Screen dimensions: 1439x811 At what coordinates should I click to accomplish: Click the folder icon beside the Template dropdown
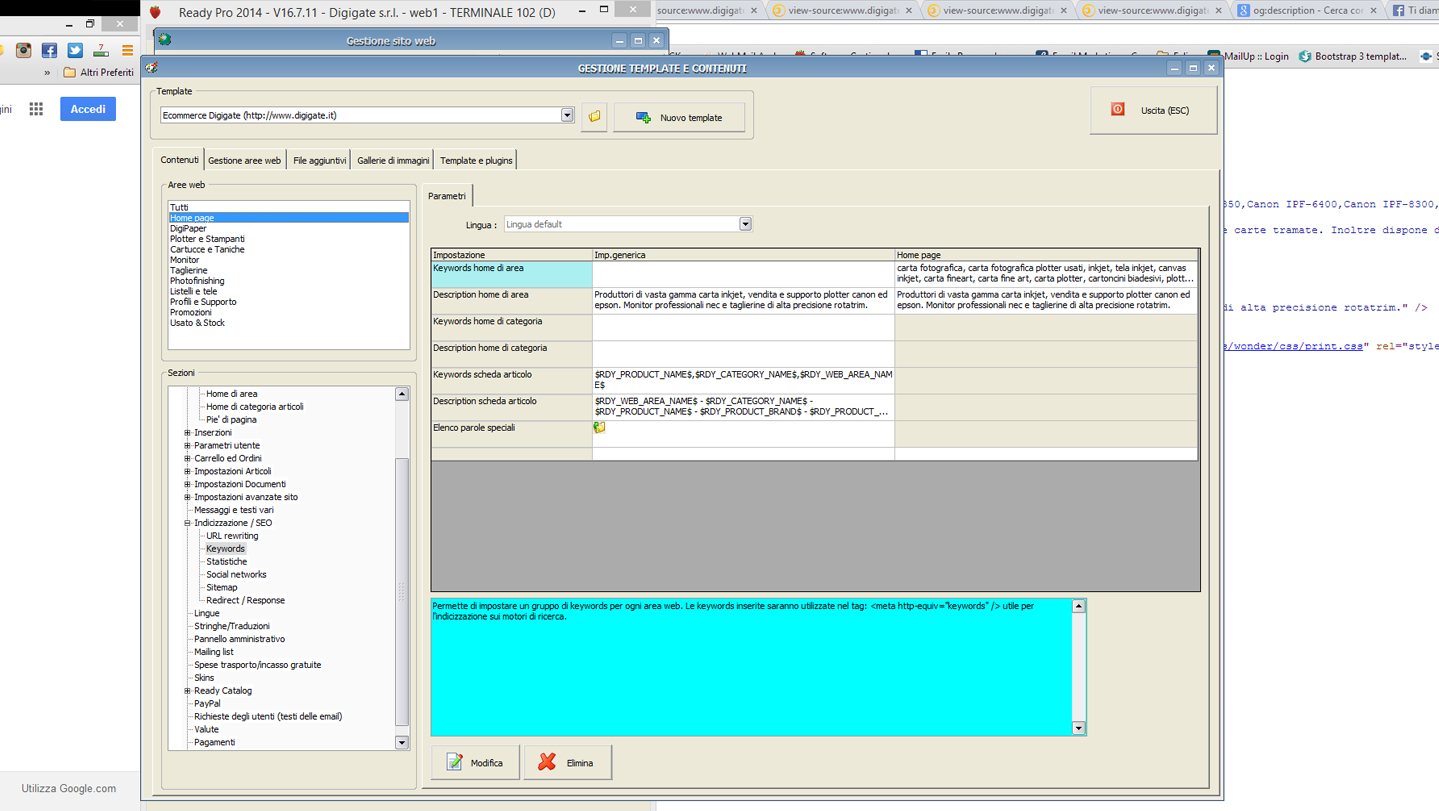tap(594, 117)
